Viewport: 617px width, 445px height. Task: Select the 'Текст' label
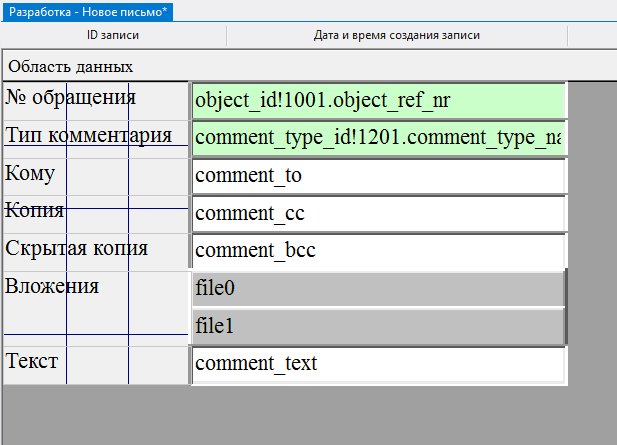(32, 360)
